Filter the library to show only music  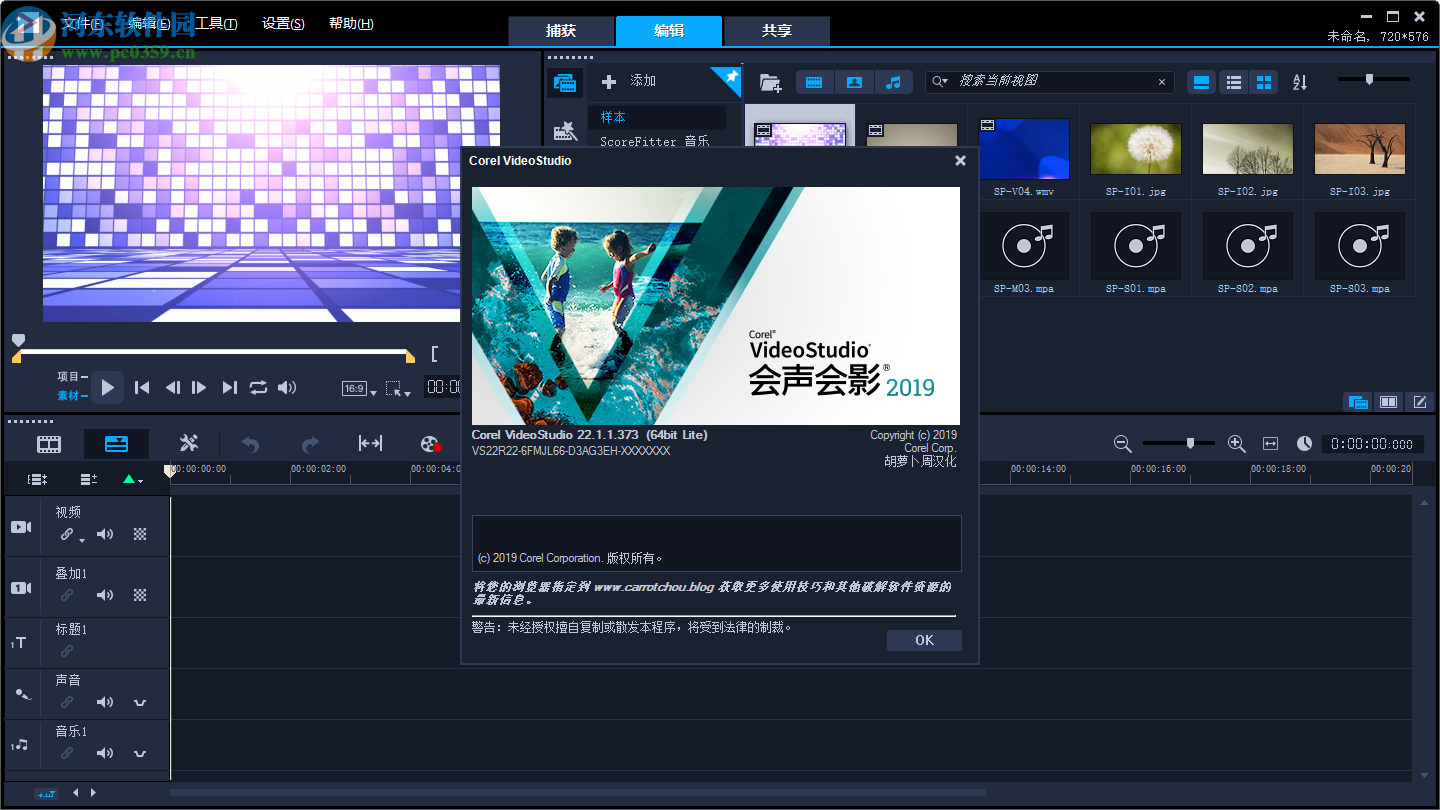893,82
